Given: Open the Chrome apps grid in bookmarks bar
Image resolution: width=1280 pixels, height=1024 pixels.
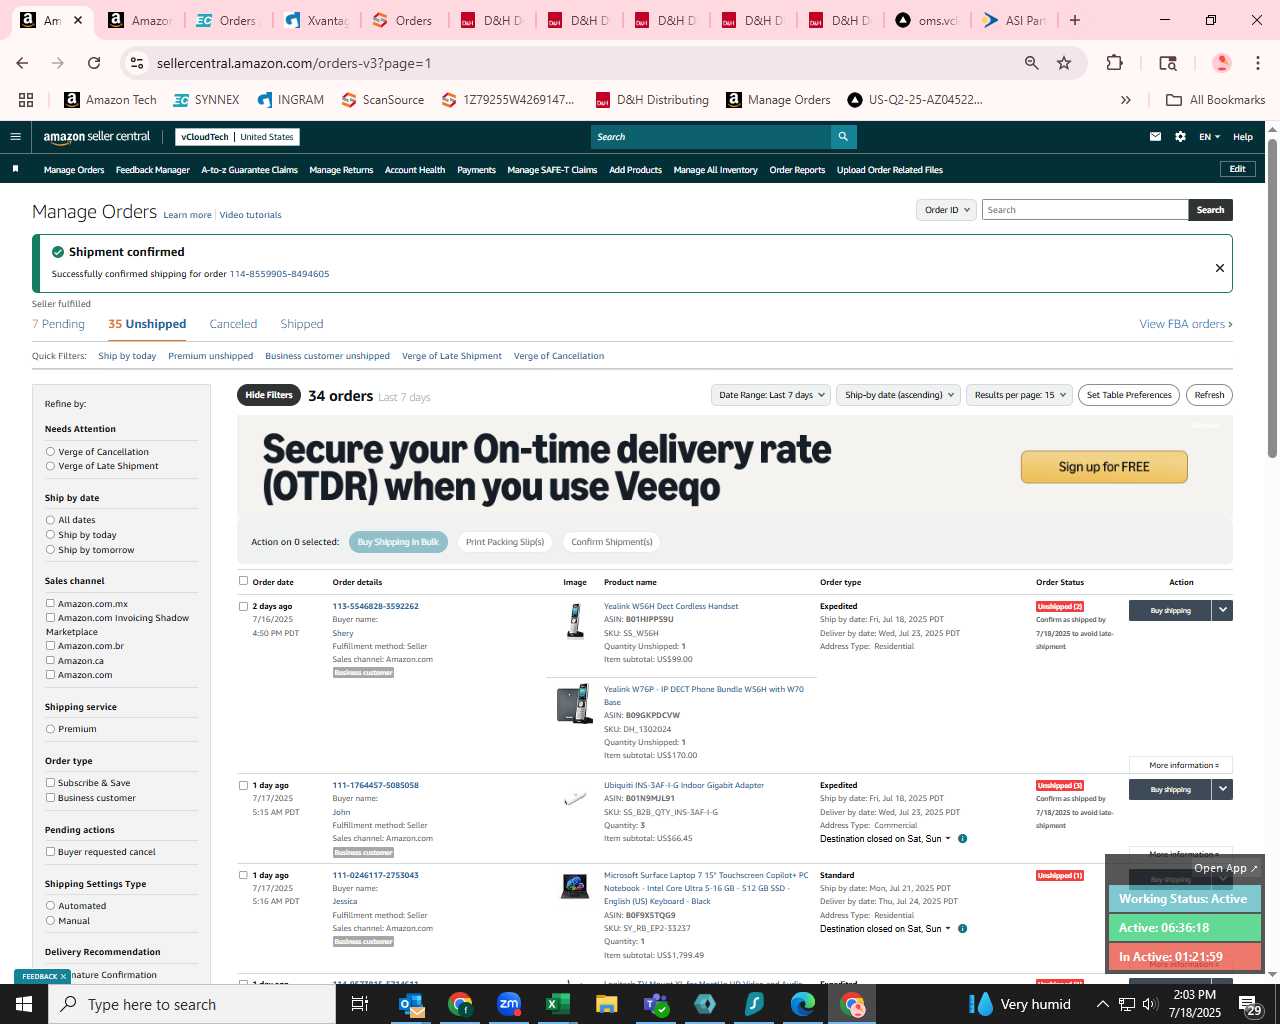Looking at the screenshot, I should (26, 100).
